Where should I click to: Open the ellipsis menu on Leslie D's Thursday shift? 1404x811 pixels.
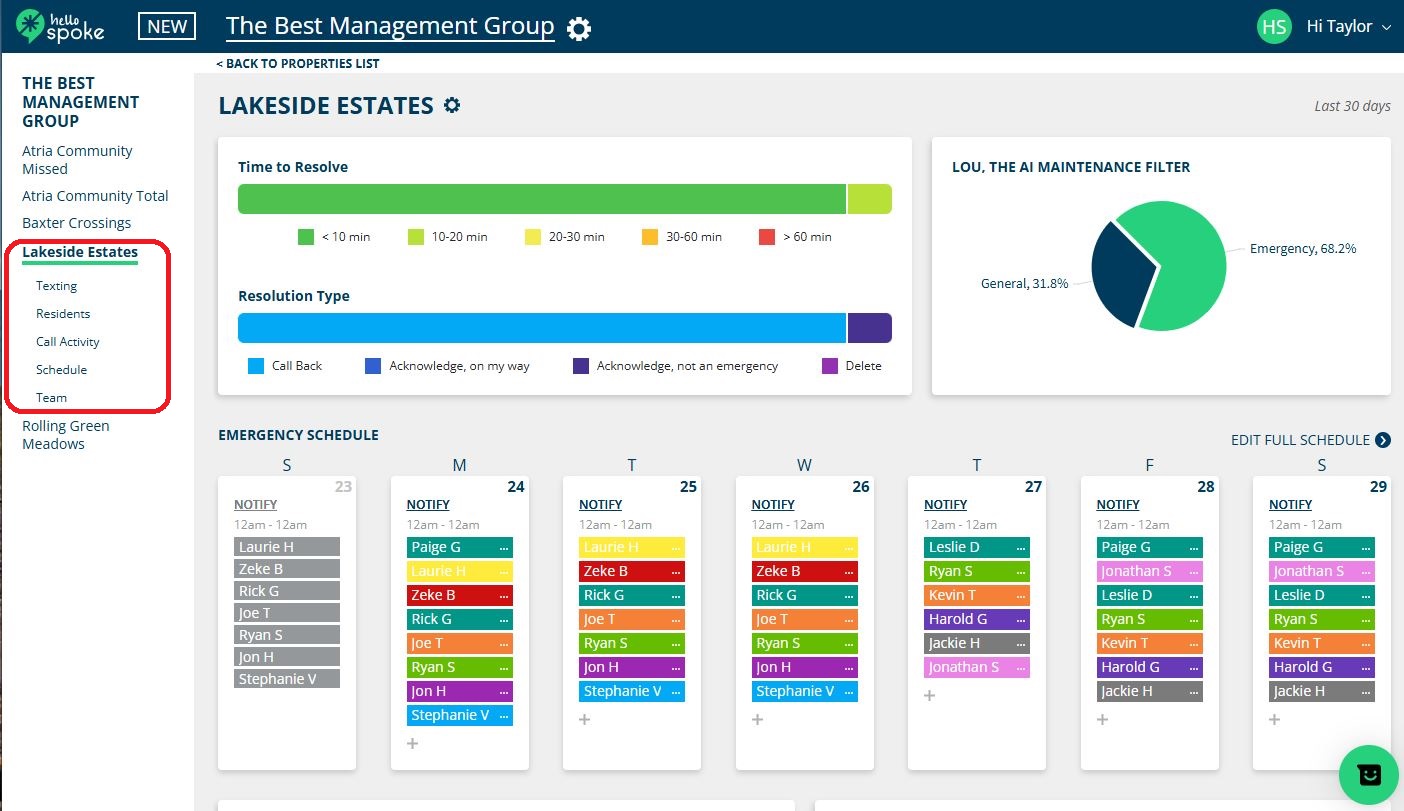(x=1020, y=547)
